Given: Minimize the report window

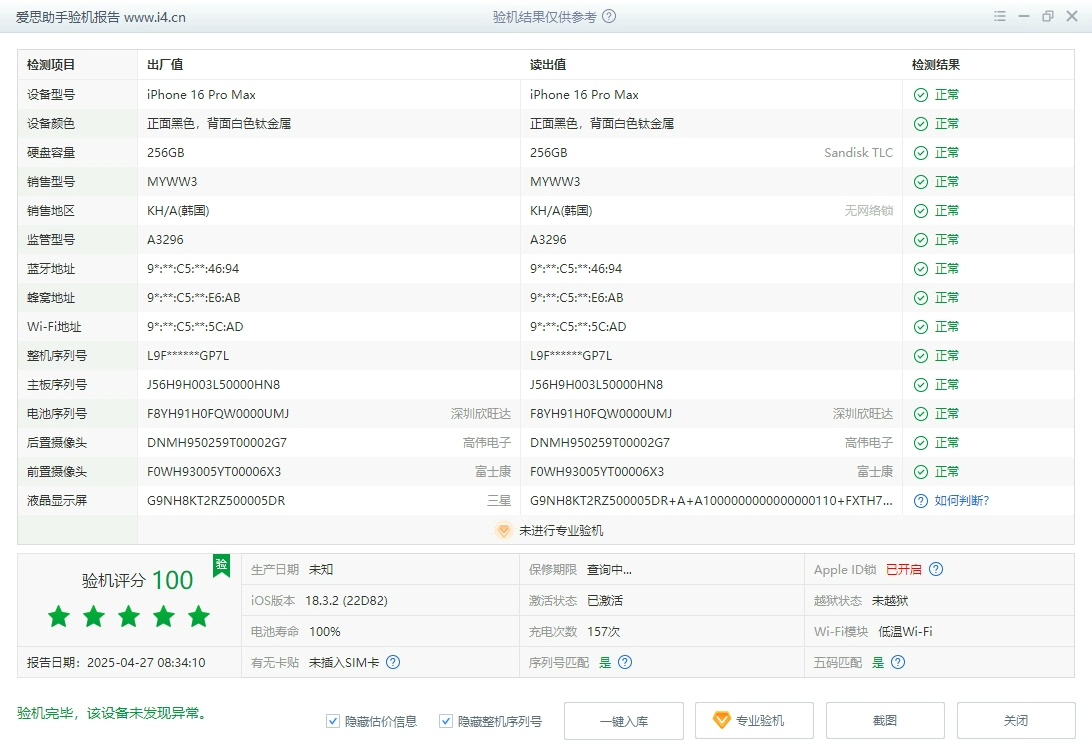Looking at the screenshot, I should pyautogui.click(x=1024, y=16).
